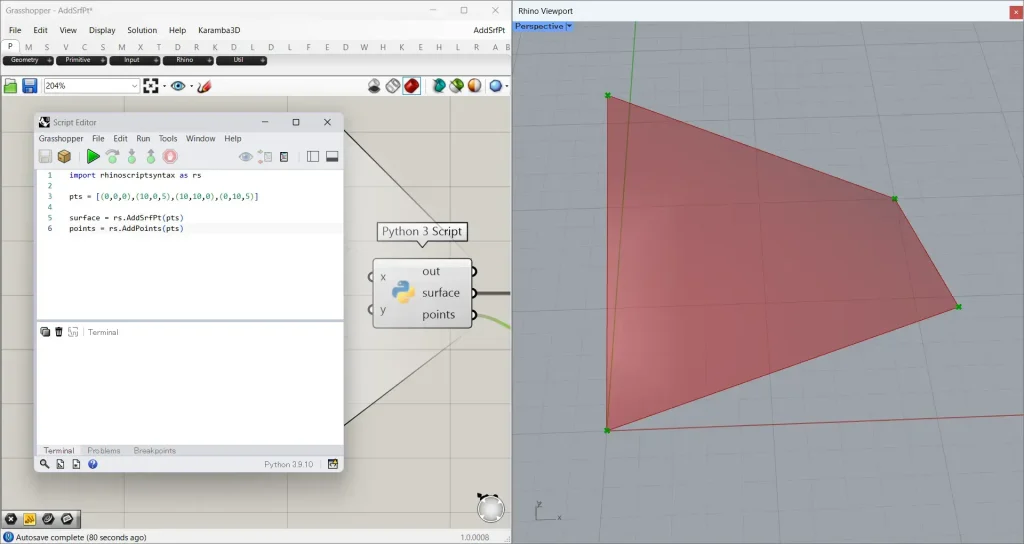The width and height of the screenshot is (1024, 544).
Task: Open the Run menu in Script Editor
Action: 143,138
